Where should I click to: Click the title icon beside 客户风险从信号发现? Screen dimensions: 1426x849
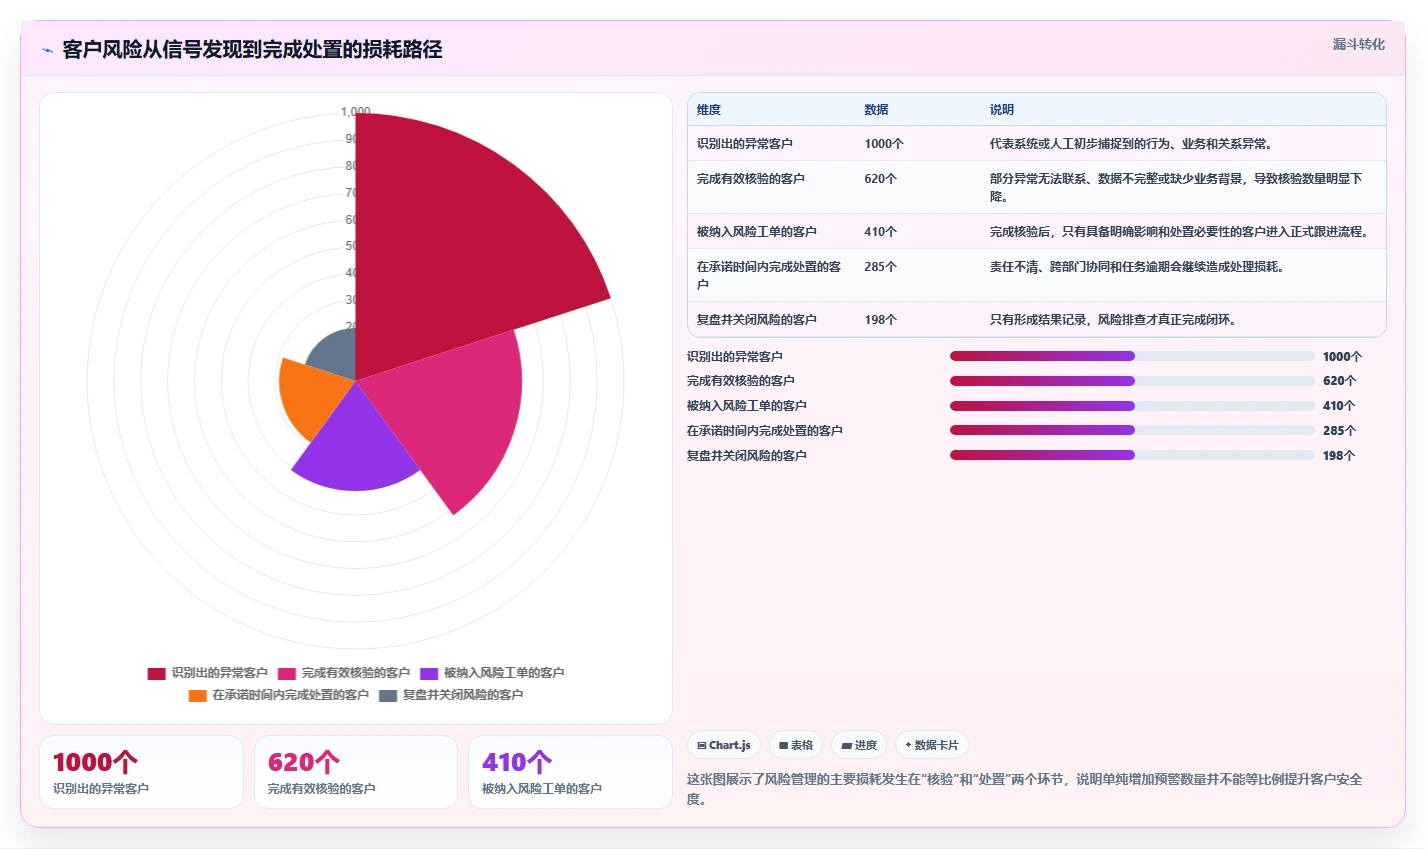click(x=47, y=50)
